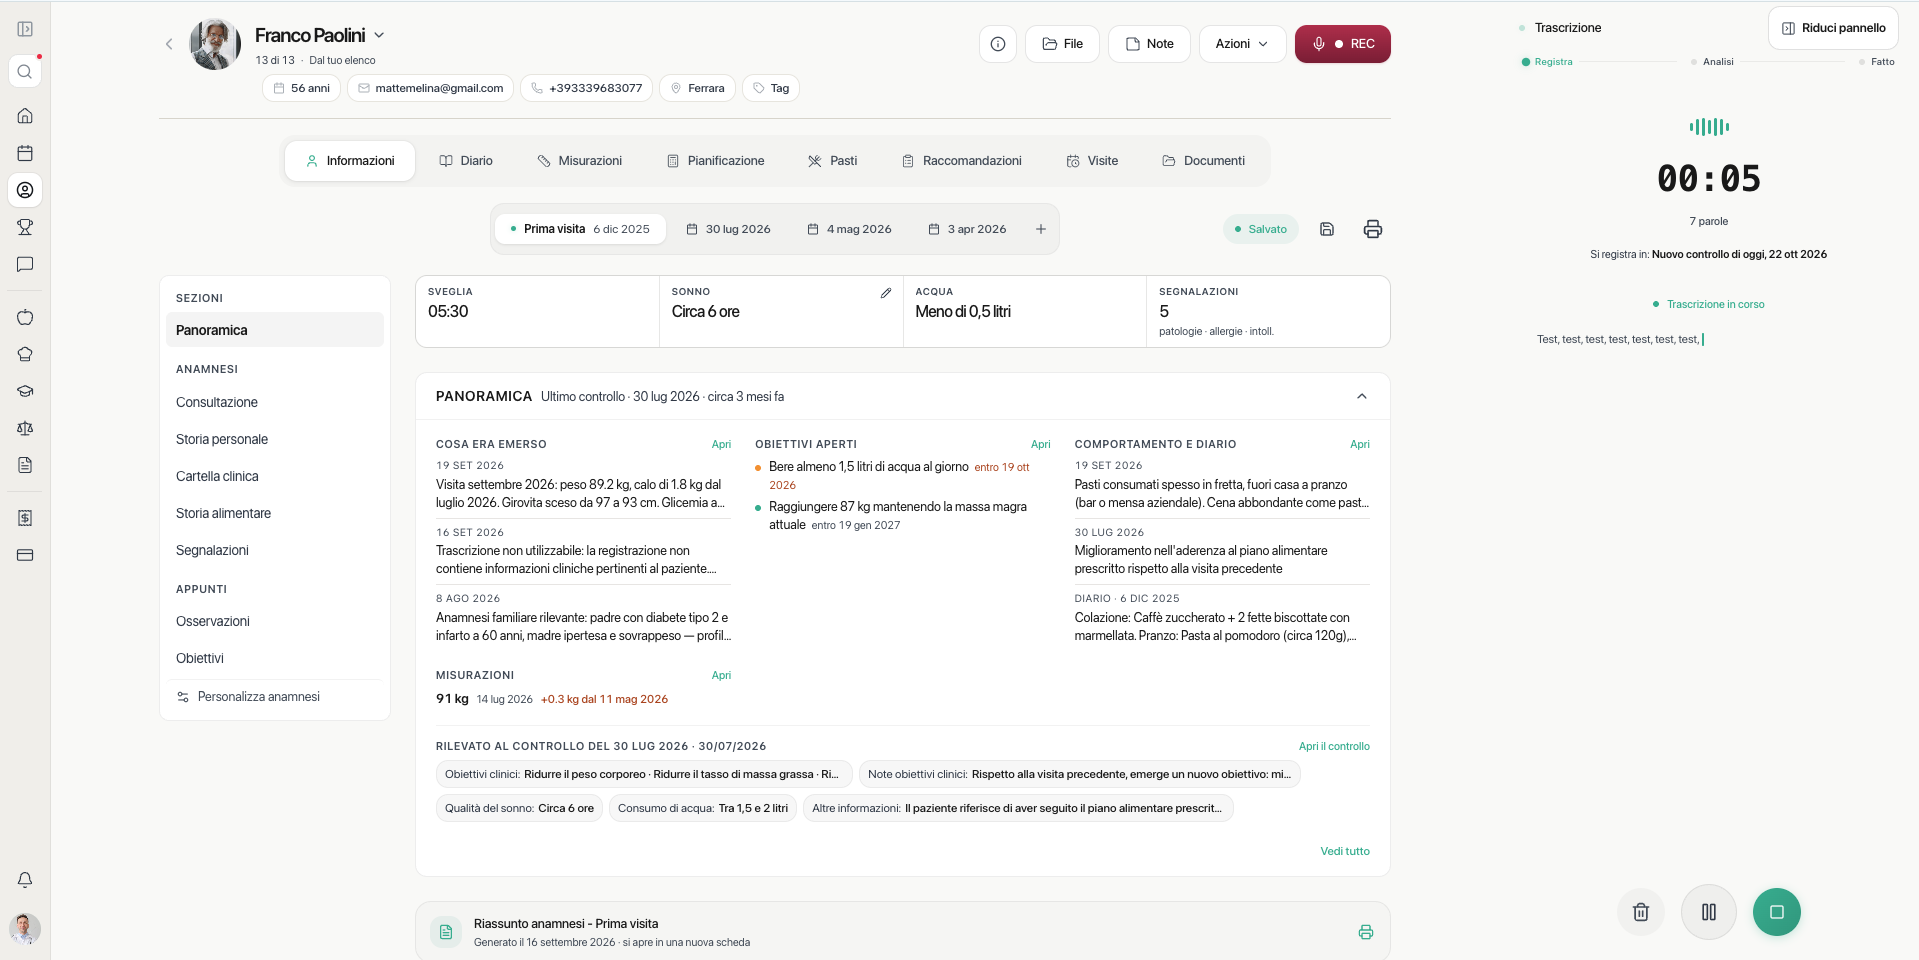Screen dimensions: 1919x960
Task: Pause the ongoing recording
Action: [x=1709, y=912]
